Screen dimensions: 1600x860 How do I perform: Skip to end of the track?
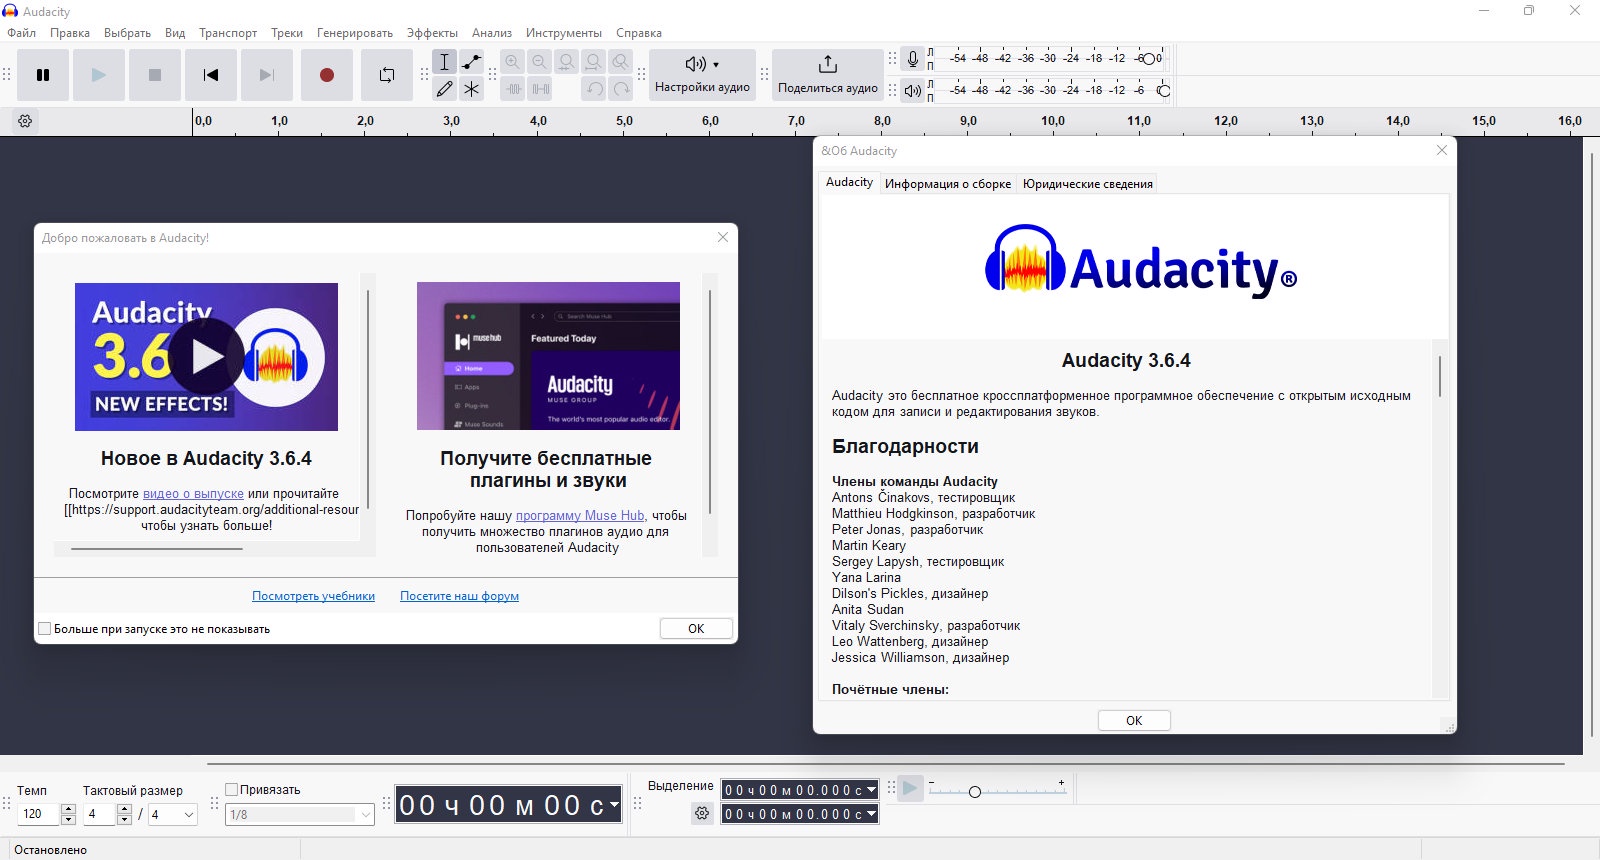pos(267,75)
